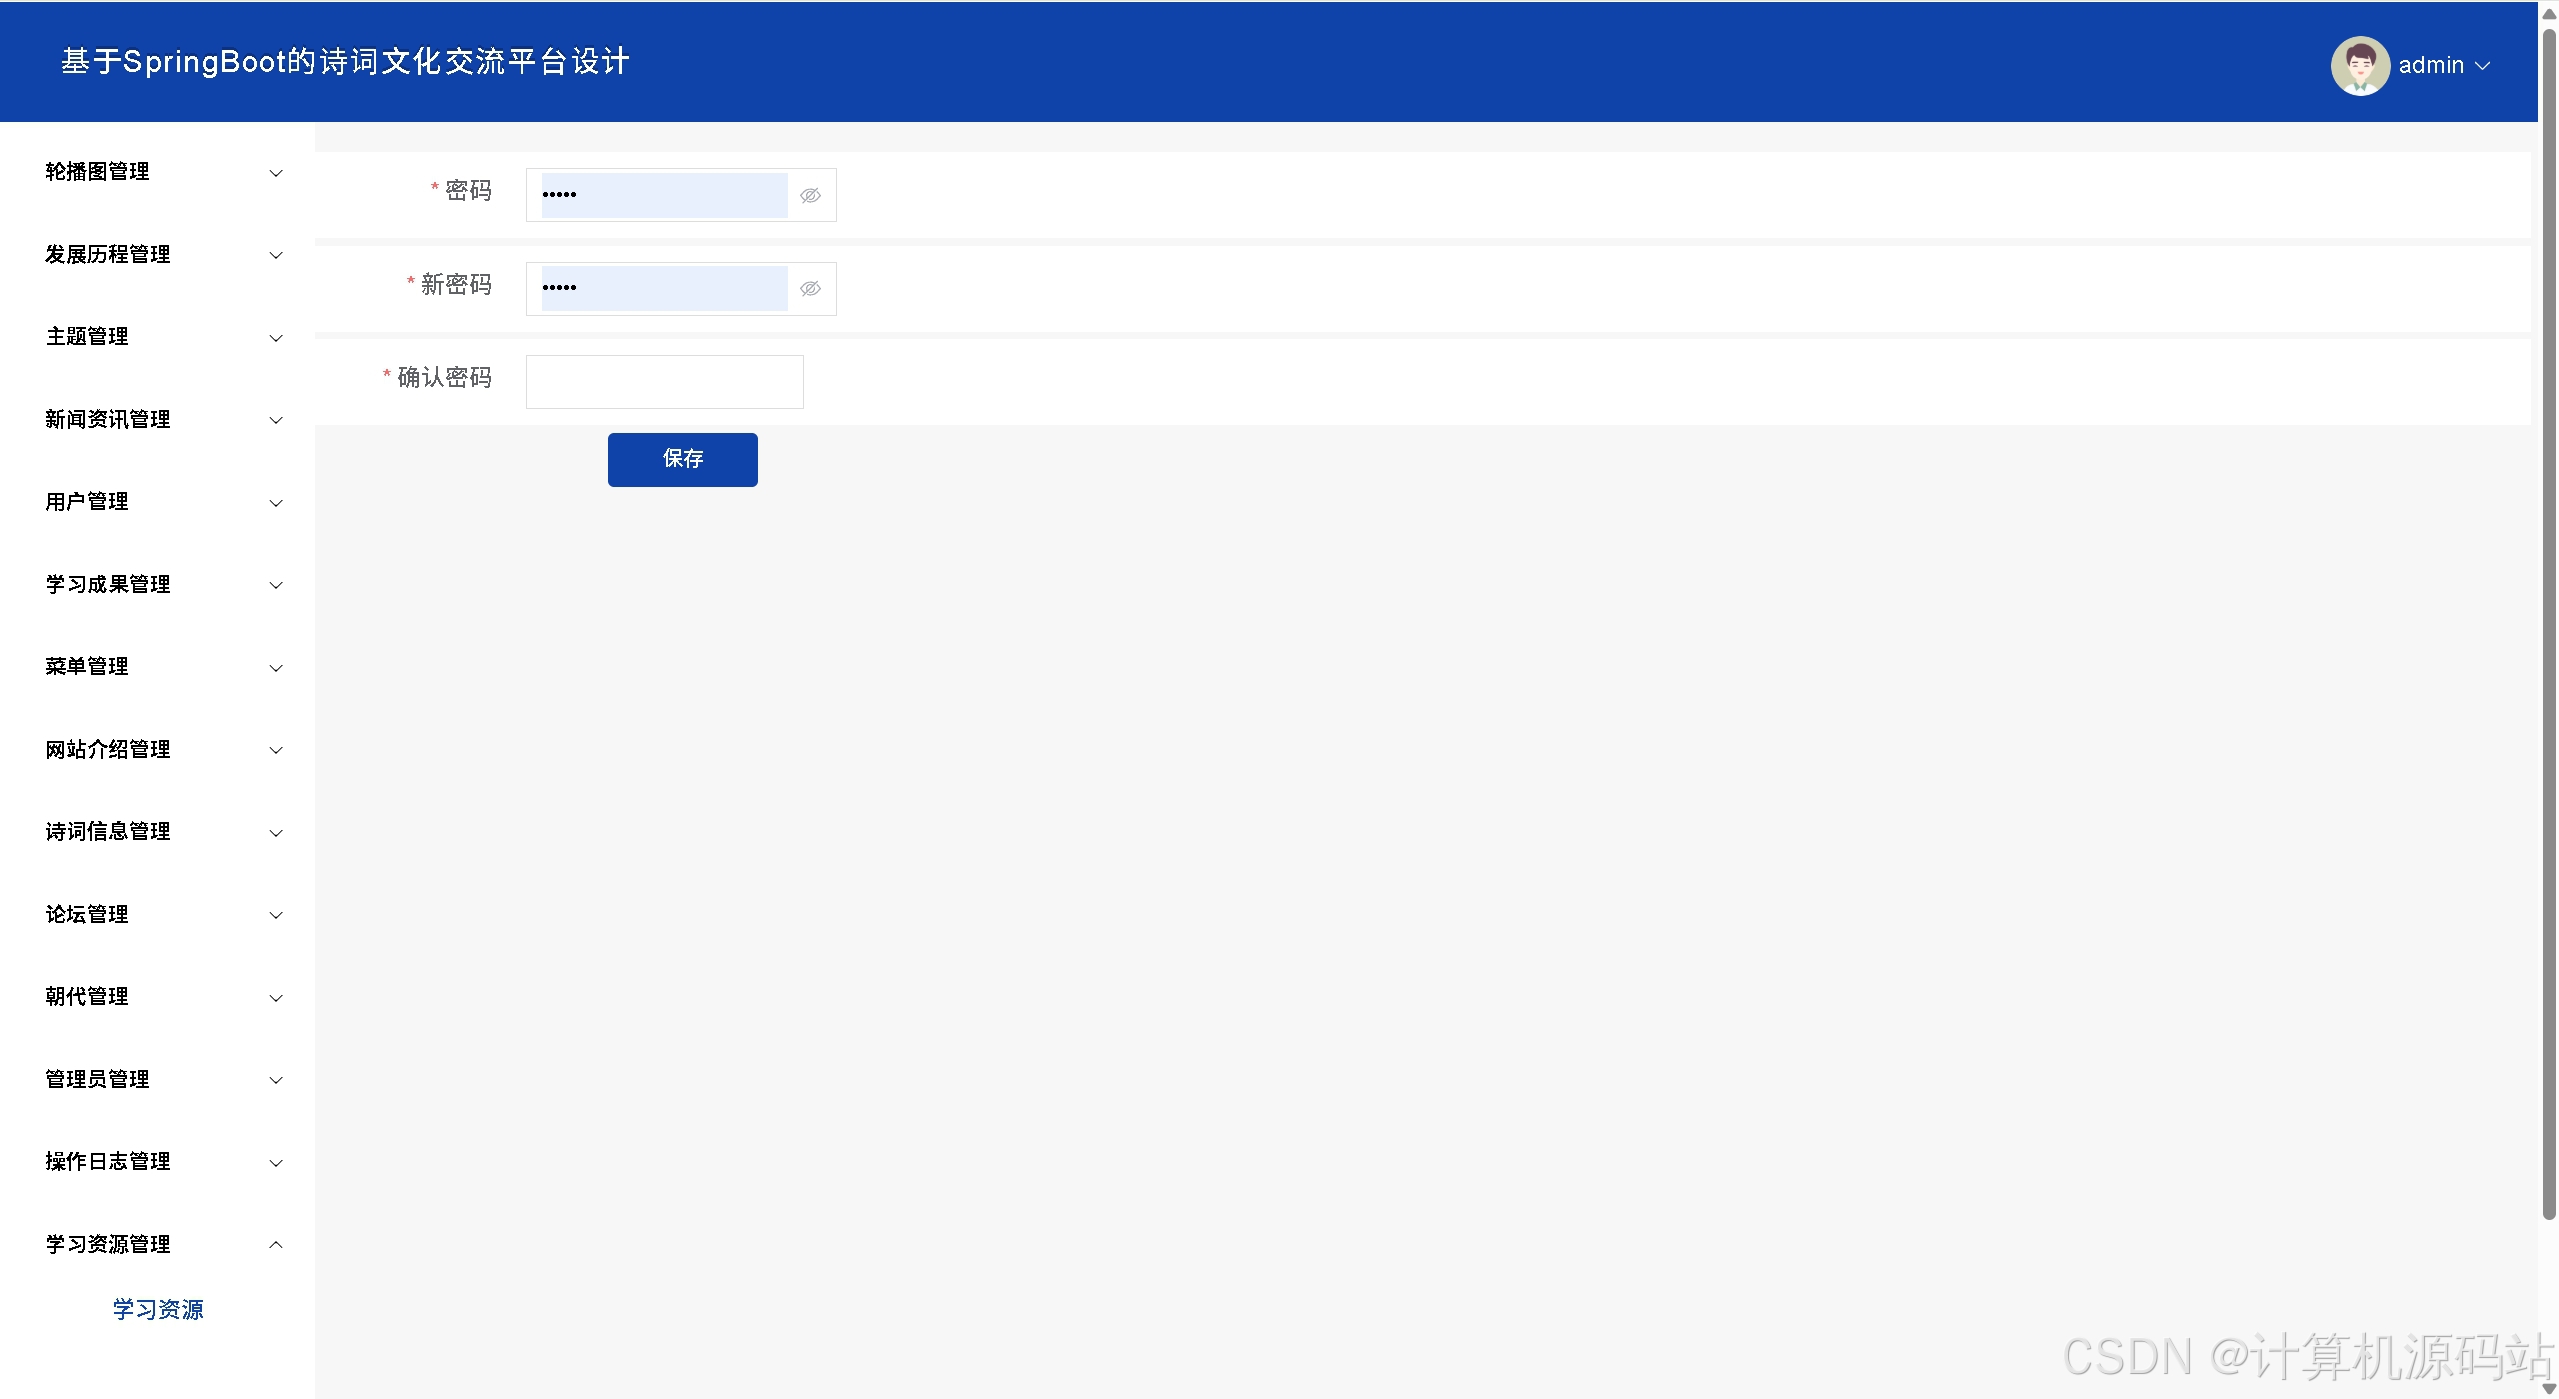Click the 保存 button
Screen dimensions: 2559x1399
(x=683, y=460)
